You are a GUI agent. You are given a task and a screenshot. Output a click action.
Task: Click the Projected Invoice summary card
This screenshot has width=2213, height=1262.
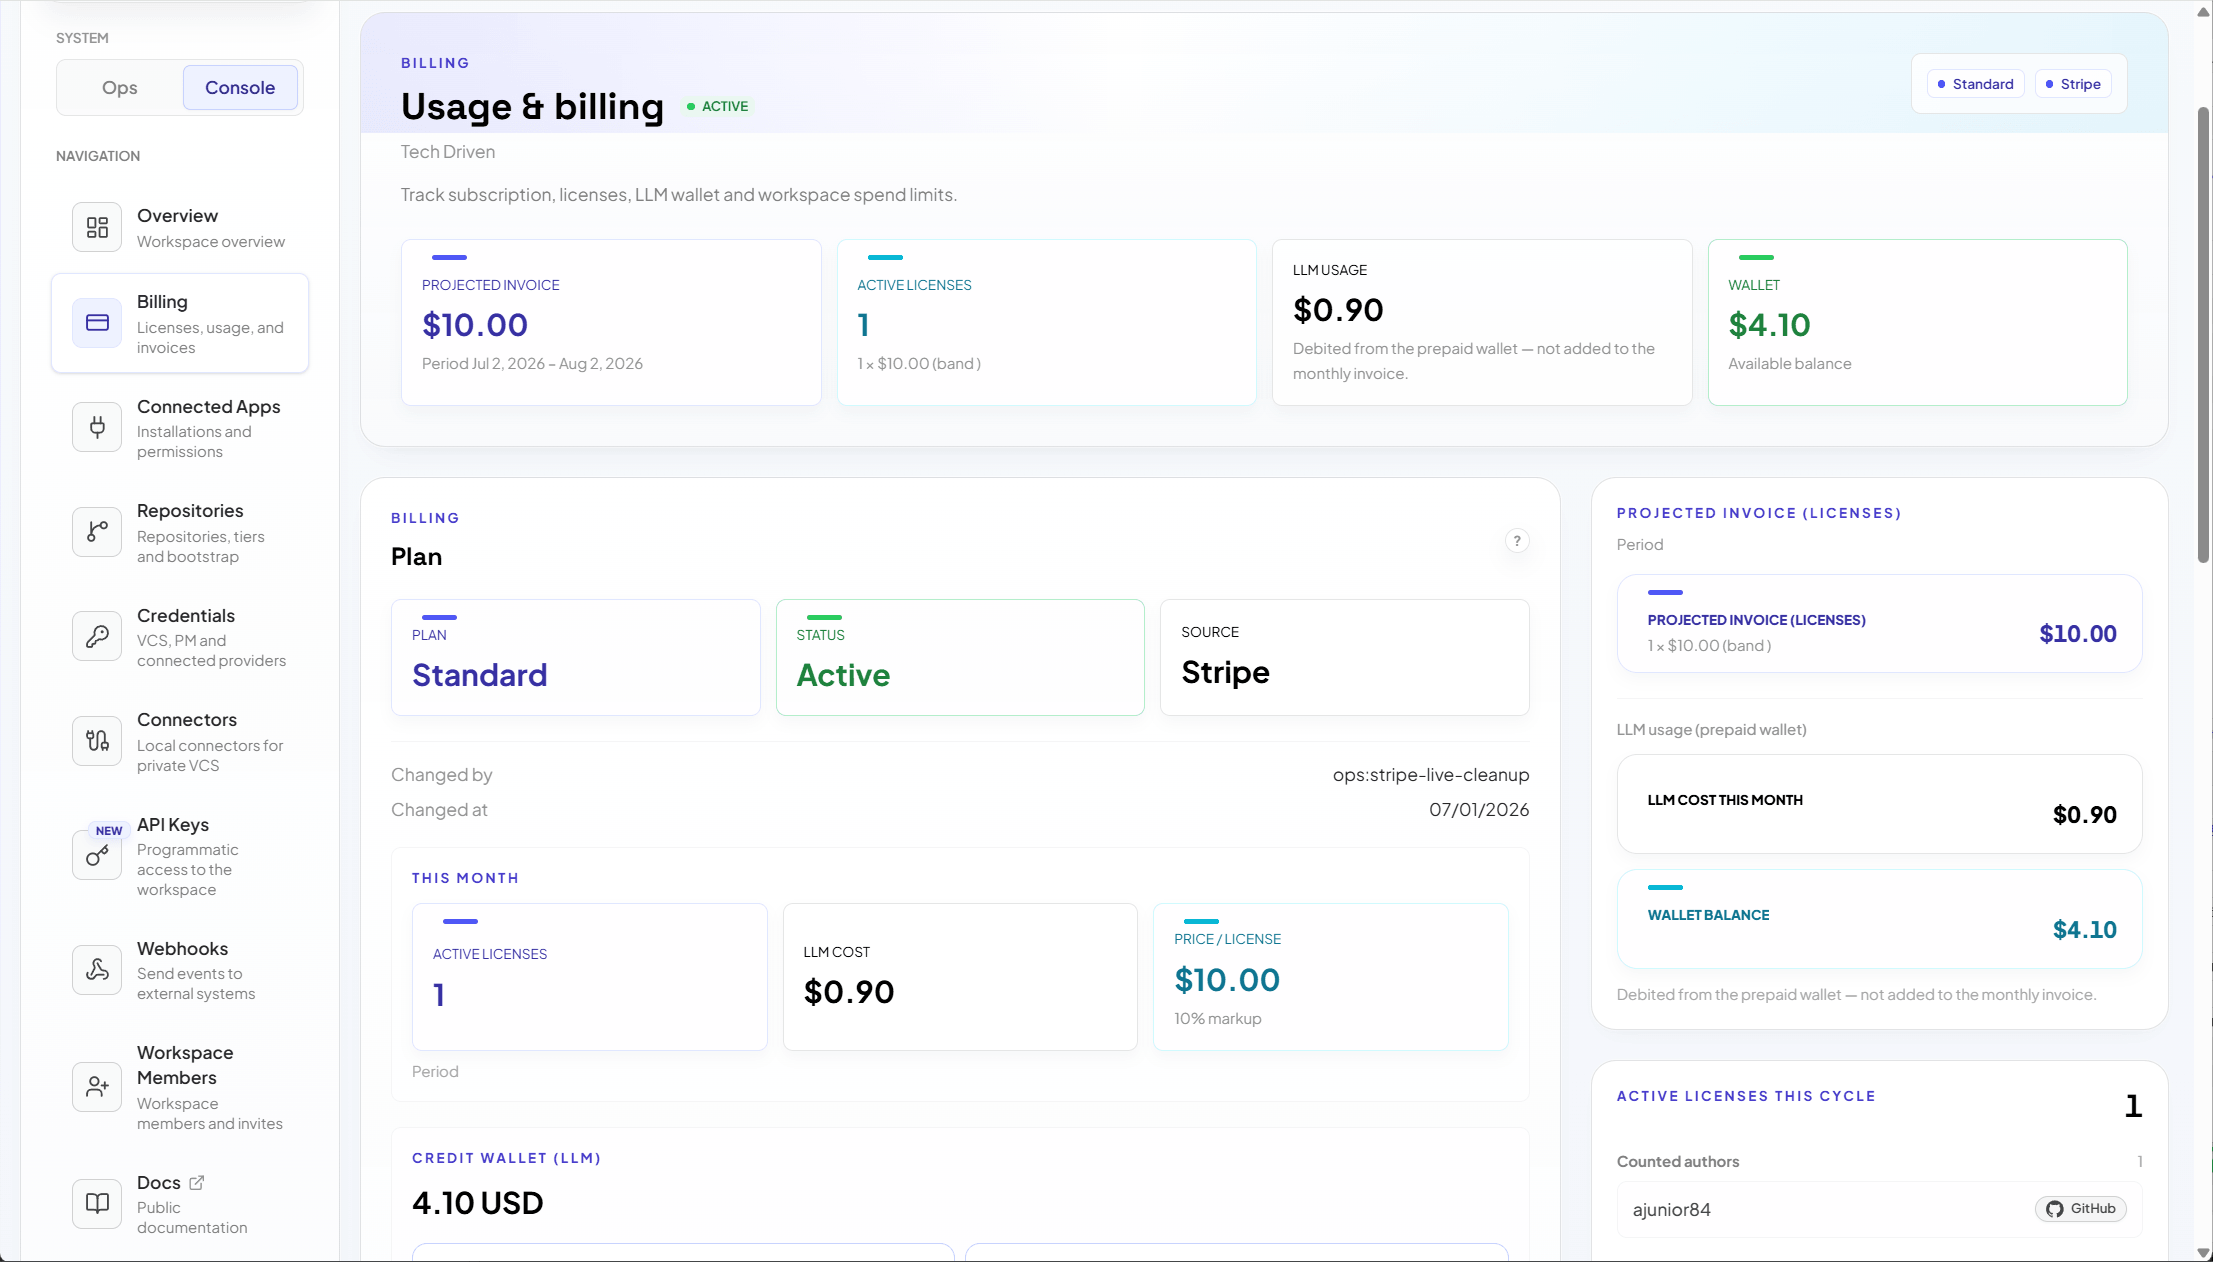611,322
